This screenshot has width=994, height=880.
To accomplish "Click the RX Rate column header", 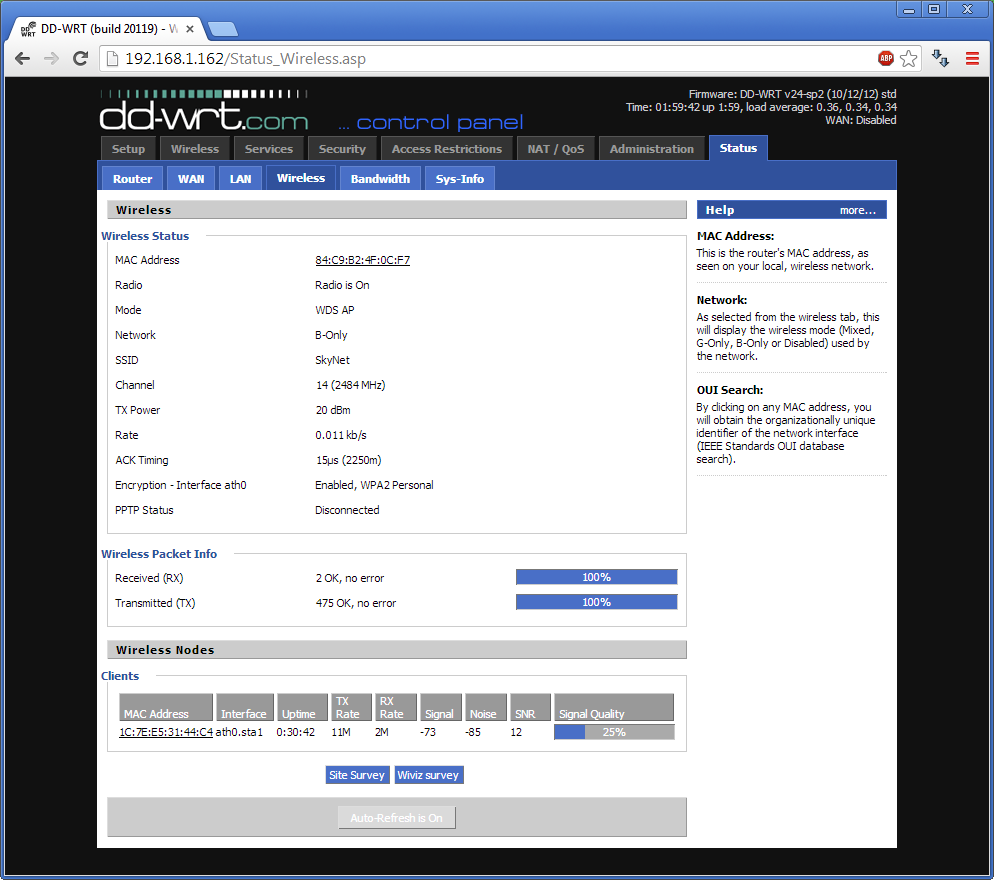I will 396,707.
